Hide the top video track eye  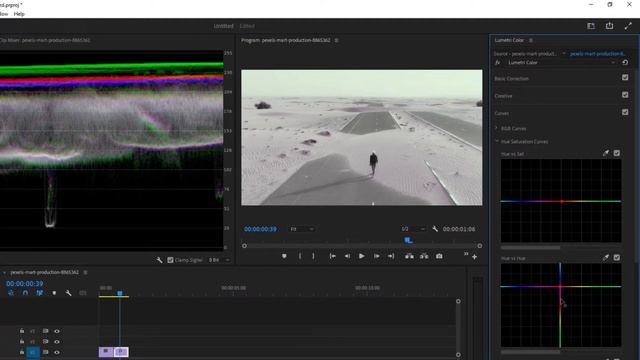[x=57, y=331]
